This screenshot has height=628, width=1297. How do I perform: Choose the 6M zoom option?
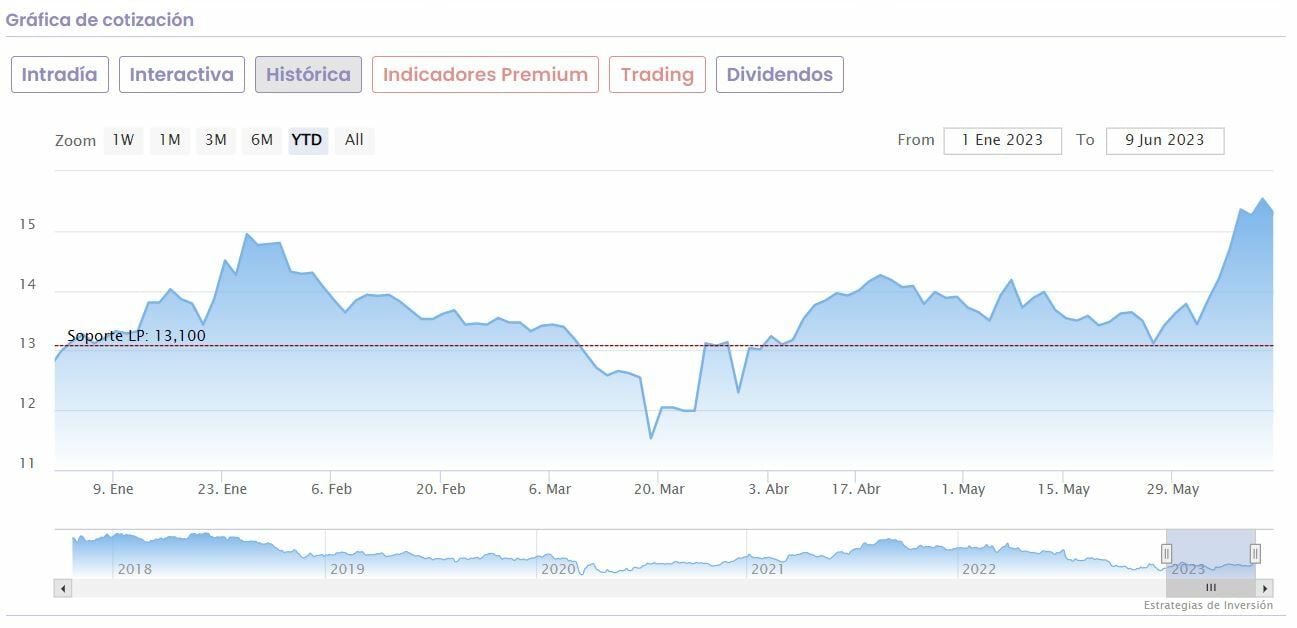[x=262, y=140]
